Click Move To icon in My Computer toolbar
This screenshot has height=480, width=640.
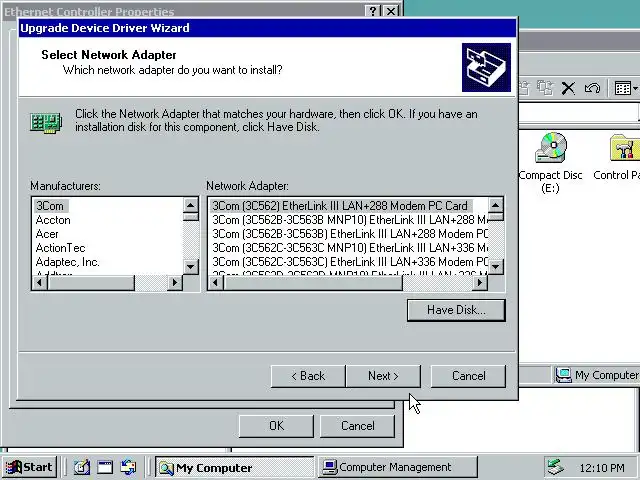(x=524, y=88)
